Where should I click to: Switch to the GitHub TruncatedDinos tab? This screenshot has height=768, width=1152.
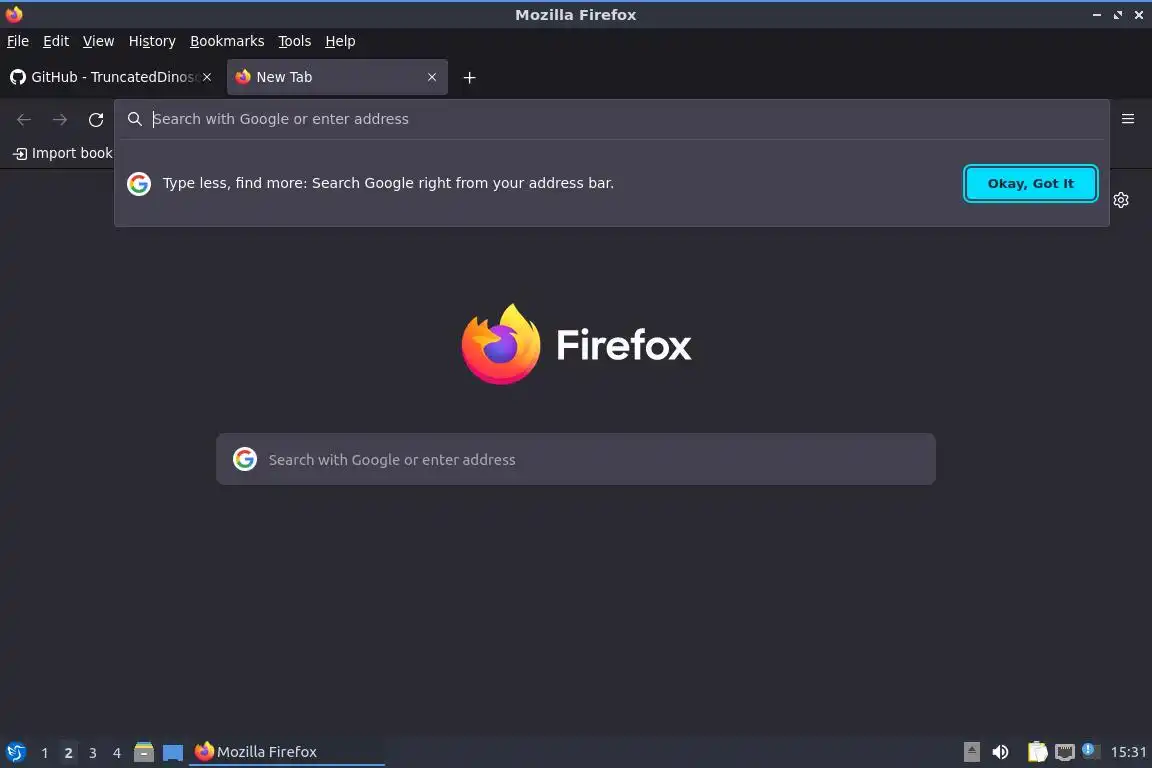coord(111,77)
